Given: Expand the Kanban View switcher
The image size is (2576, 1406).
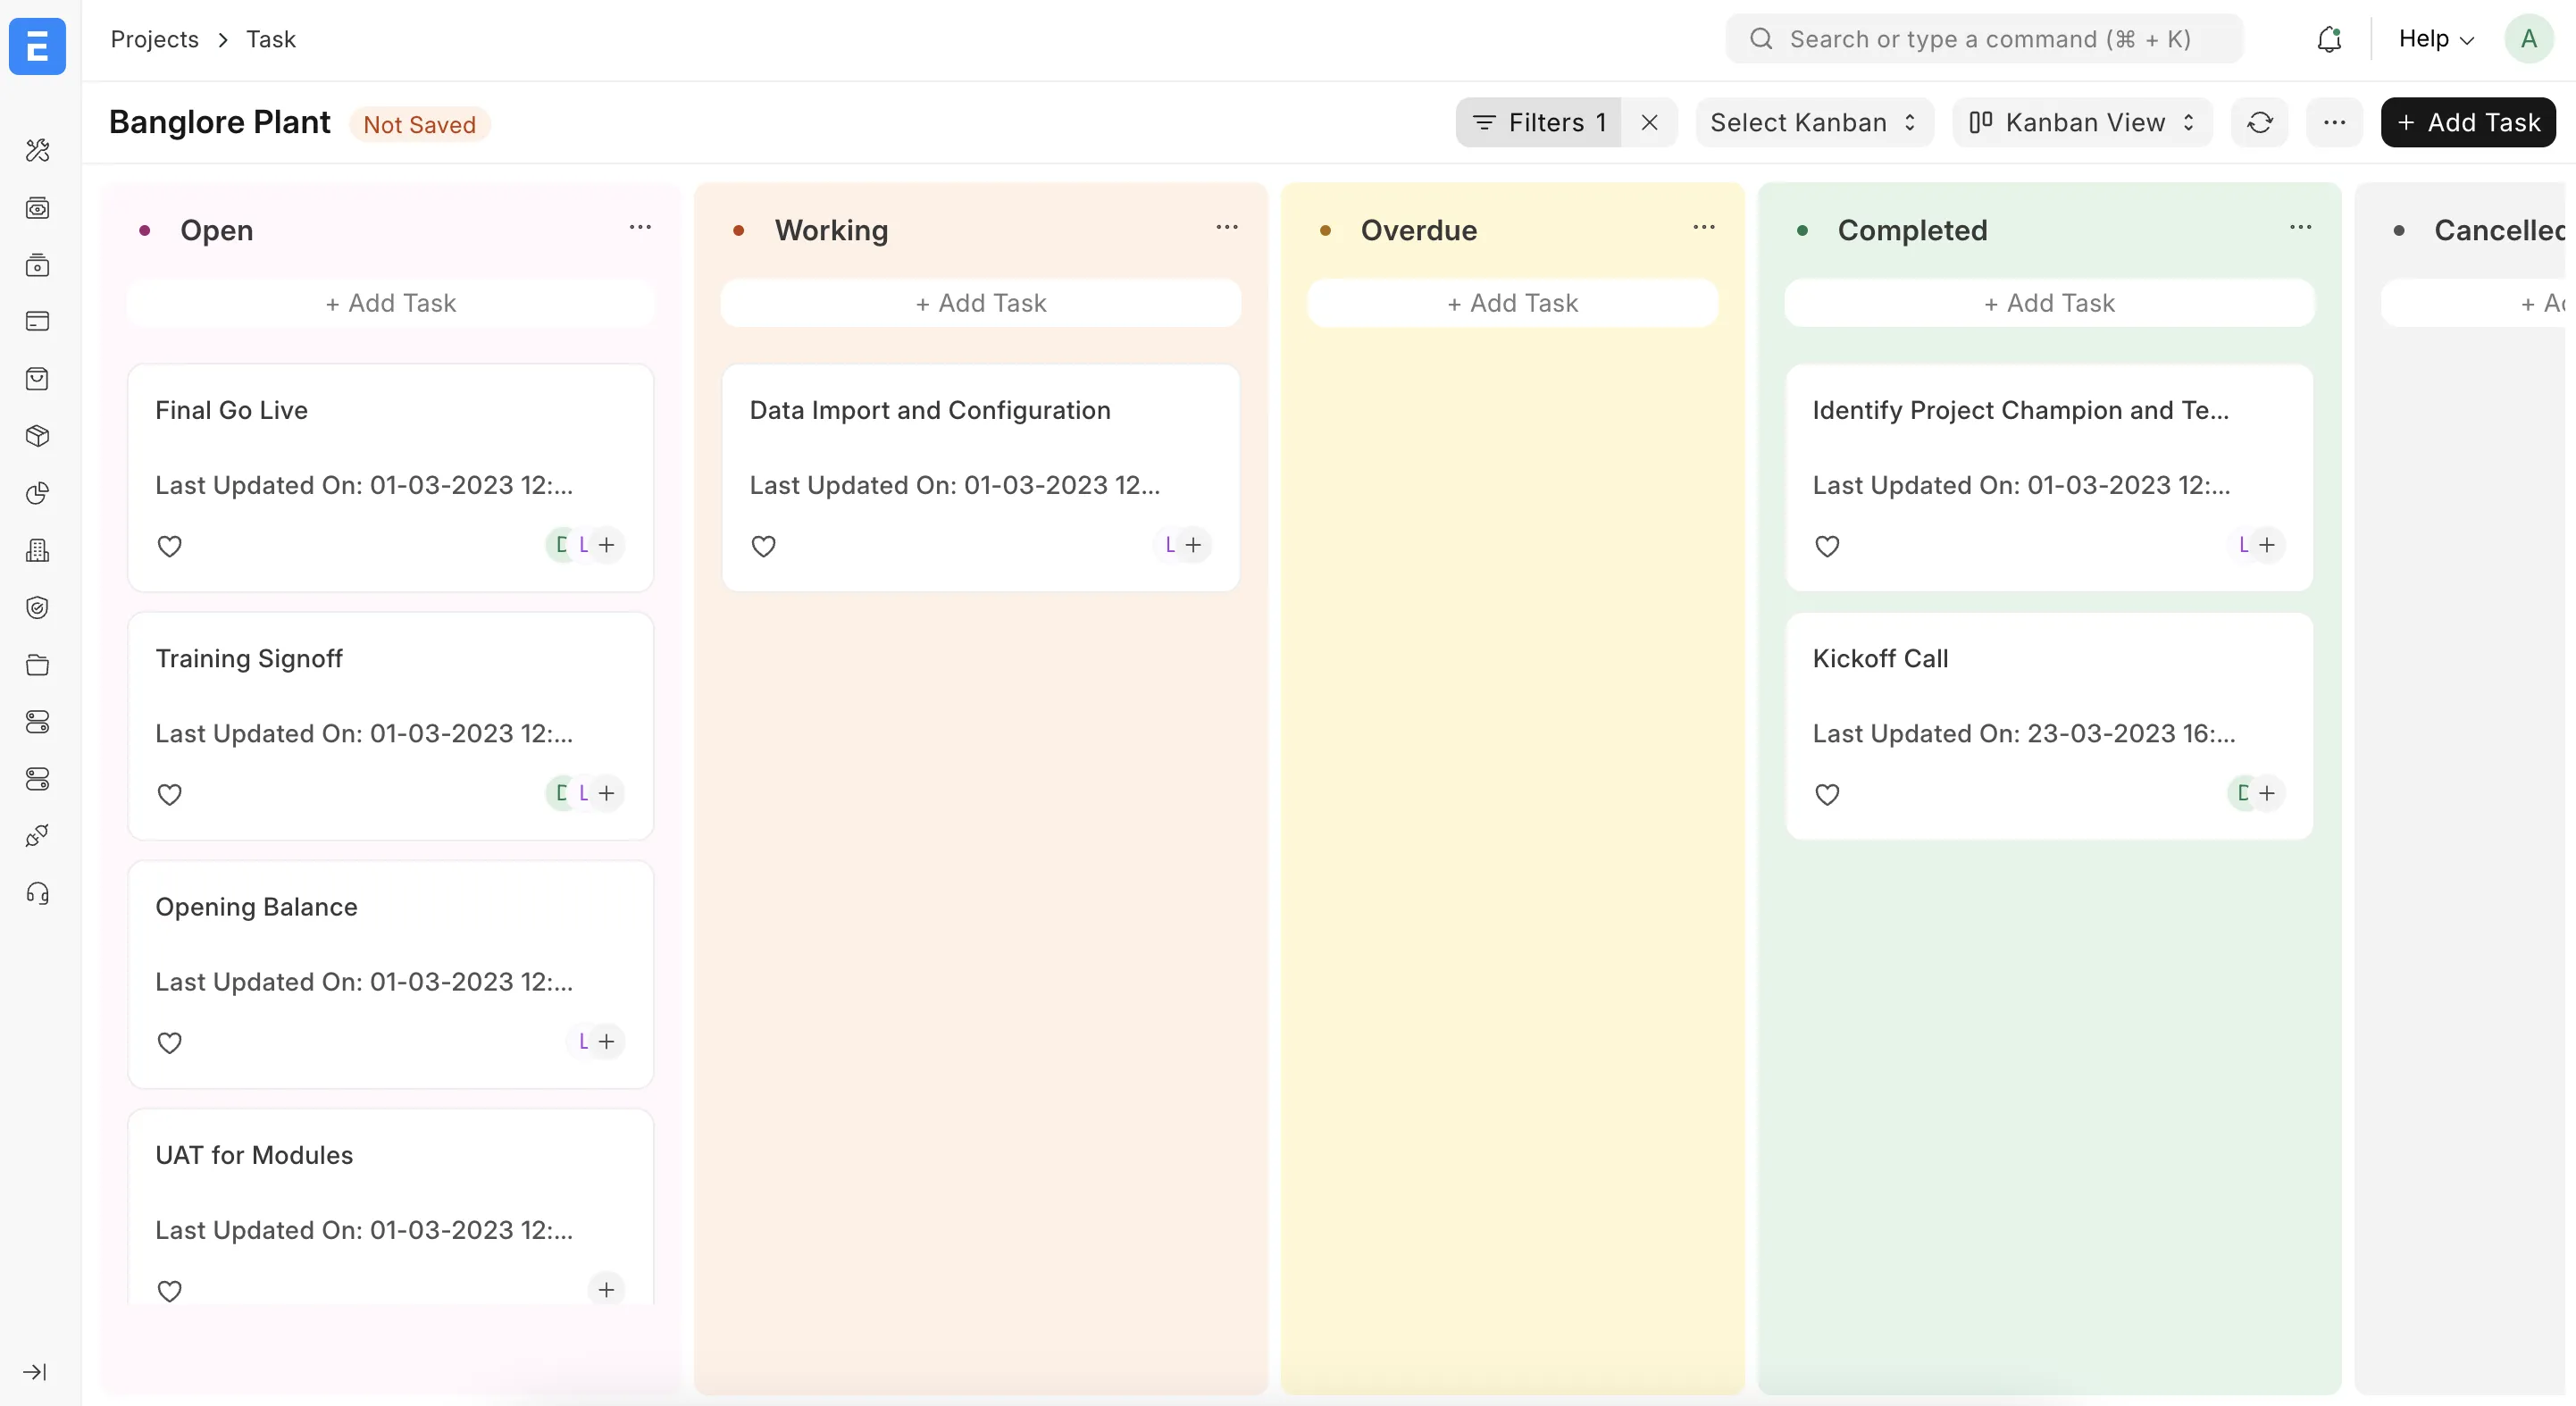Looking at the screenshot, I should [2080, 122].
